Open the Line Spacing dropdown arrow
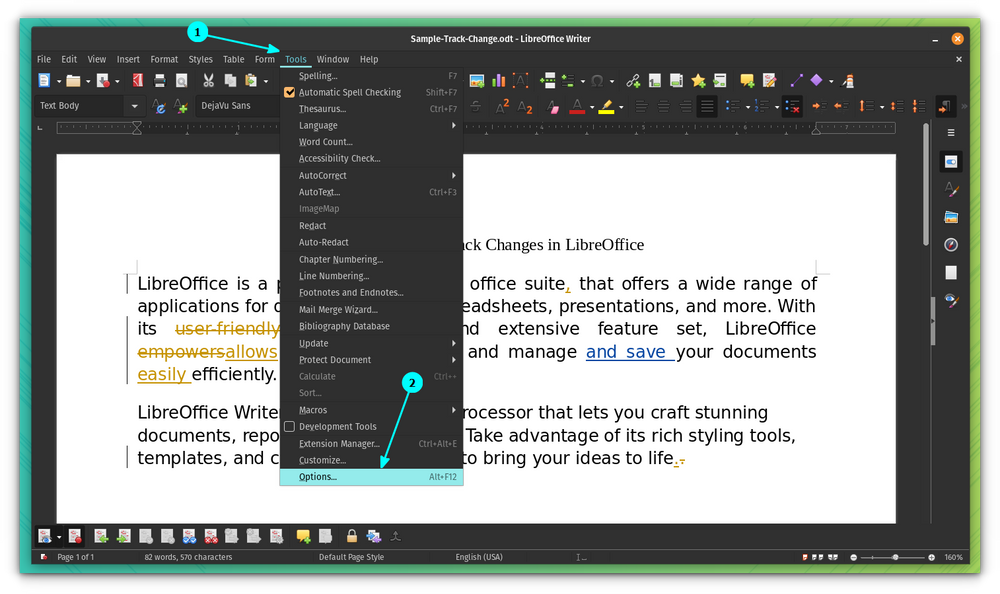 tap(882, 107)
